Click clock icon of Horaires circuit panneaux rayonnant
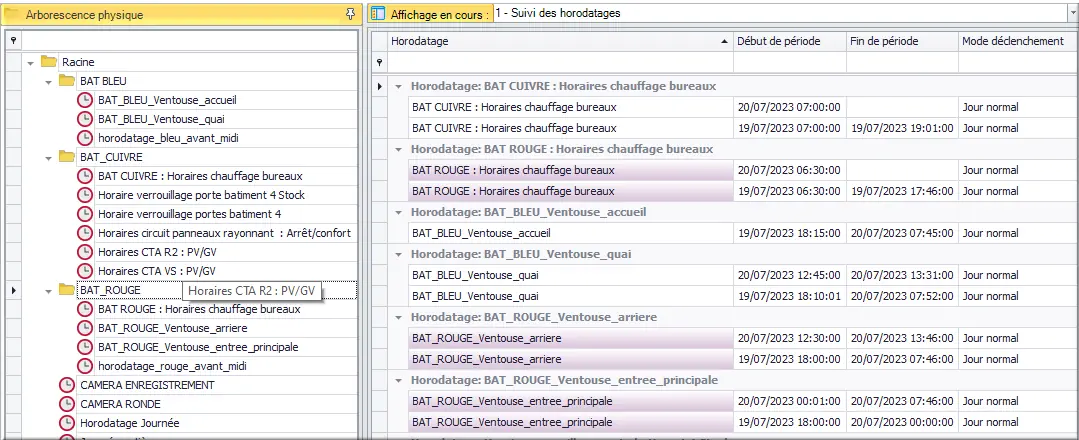Screen dimensions: 1079x440 85,233
